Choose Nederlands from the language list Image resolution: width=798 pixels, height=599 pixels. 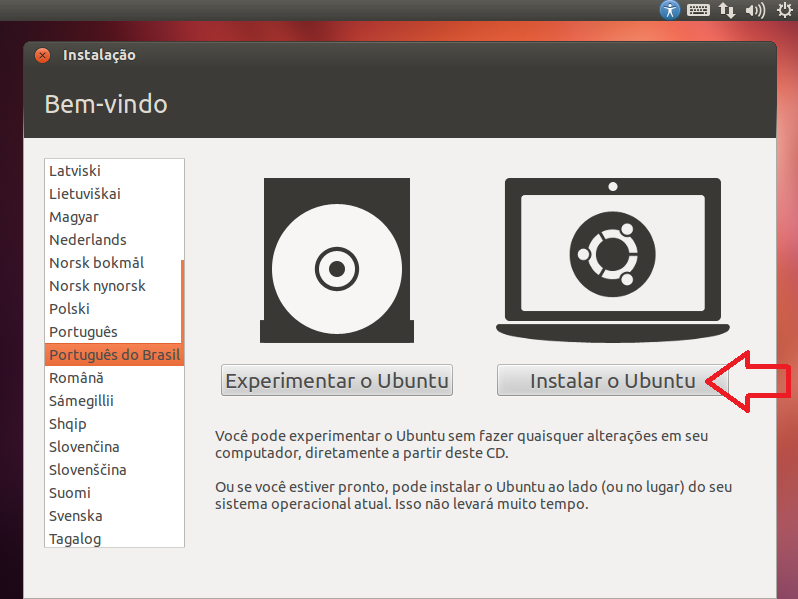tap(114, 240)
